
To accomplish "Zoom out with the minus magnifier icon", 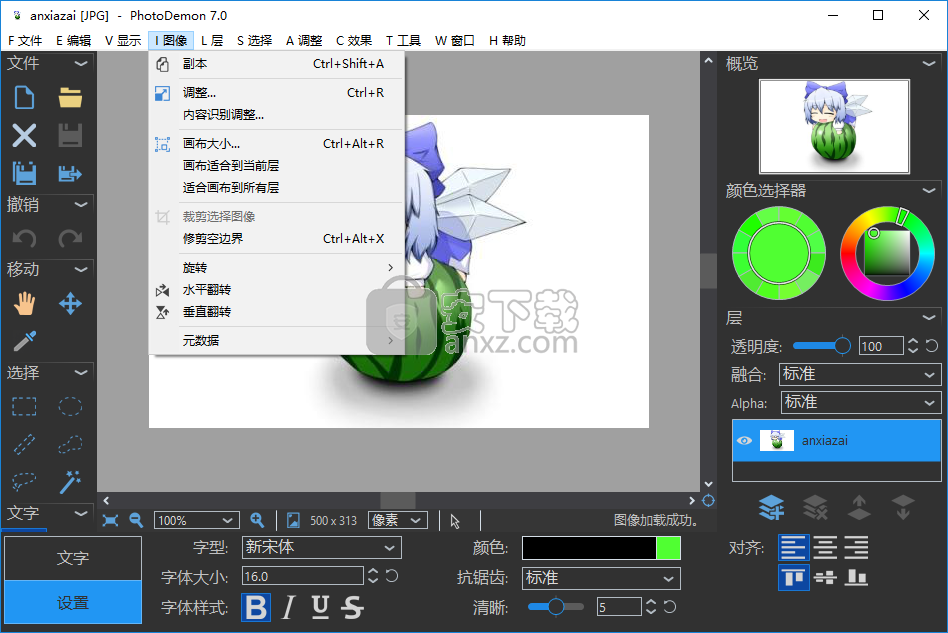I will (x=136, y=521).
